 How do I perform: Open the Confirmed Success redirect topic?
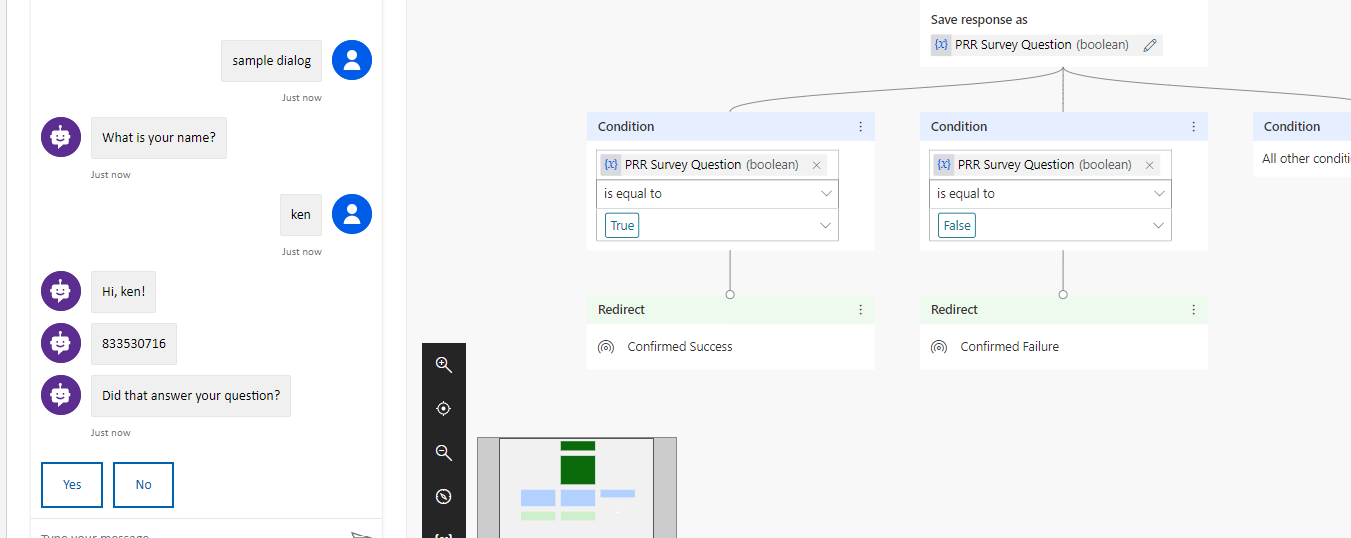point(680,347)
